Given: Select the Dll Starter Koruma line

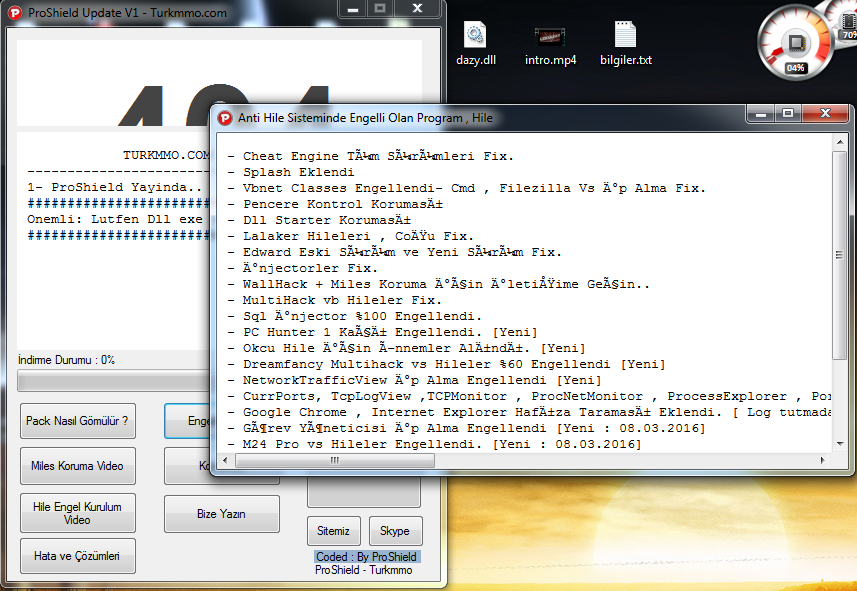Looking at the screenshot, I should (x=319, y=220).
